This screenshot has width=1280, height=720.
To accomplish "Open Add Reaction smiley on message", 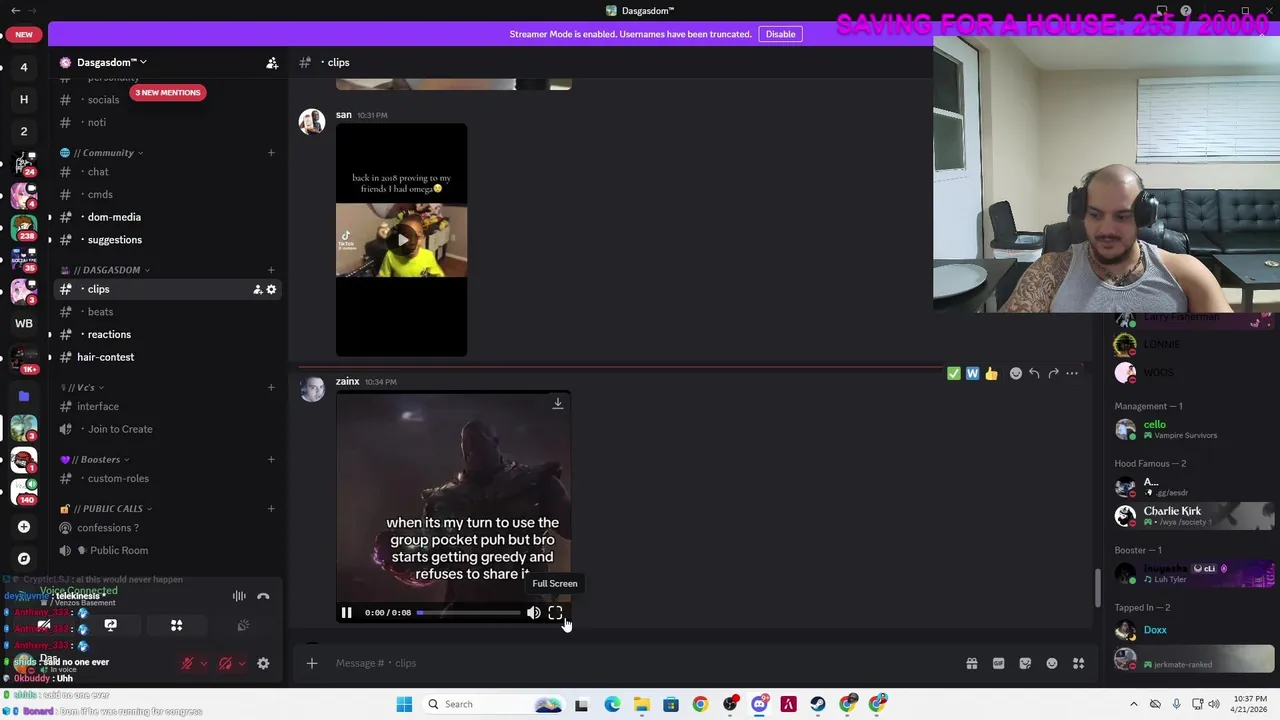I will click(1016, 373).
